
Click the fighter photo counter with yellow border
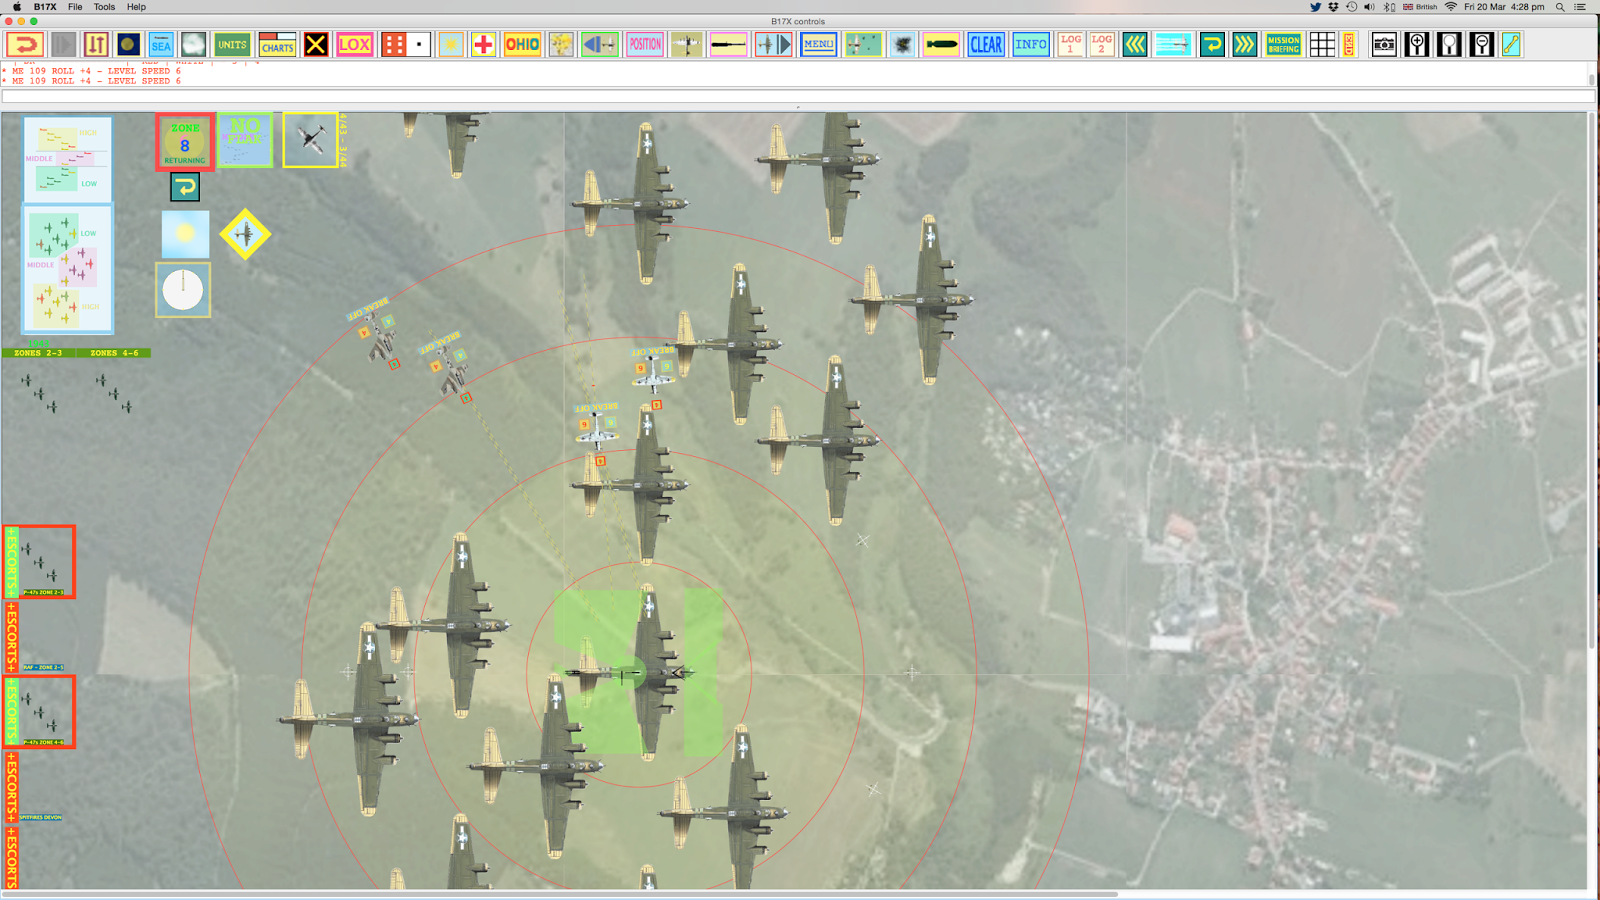(310, 140)
